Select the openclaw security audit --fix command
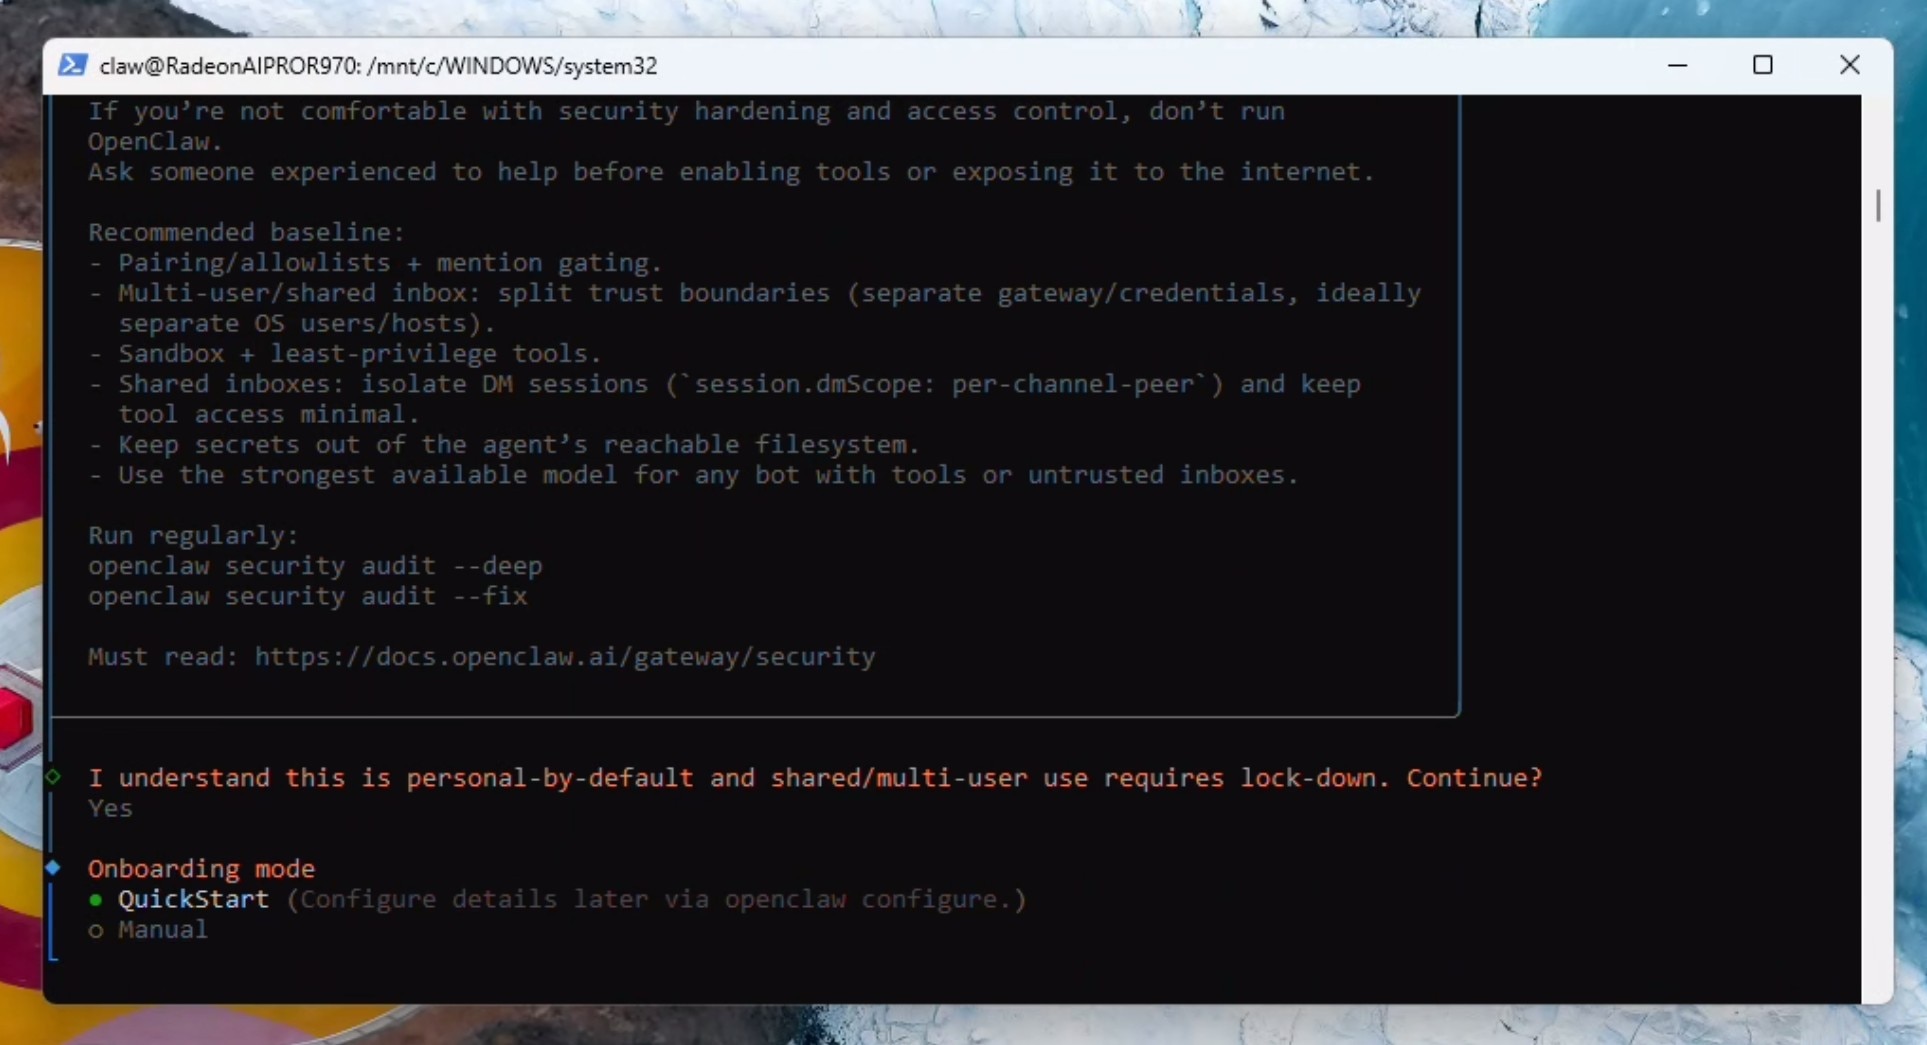 coord(306,596)
